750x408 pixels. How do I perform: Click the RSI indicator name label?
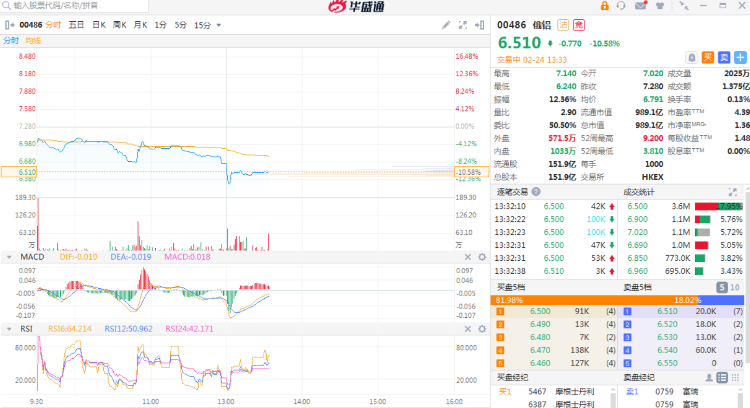click(x=26, y=329)
